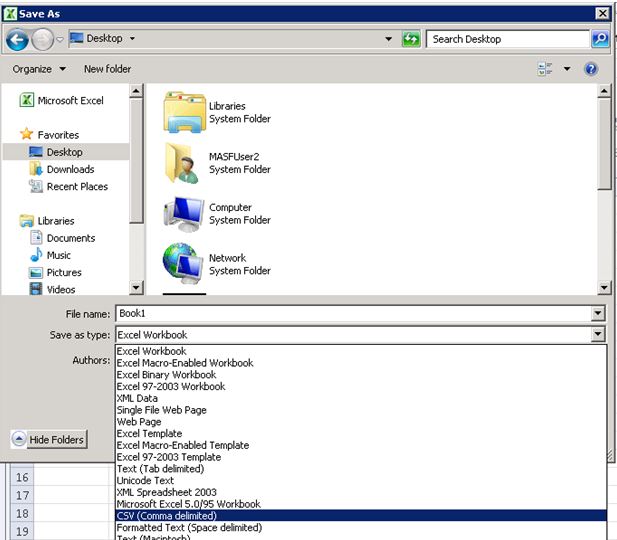
Task: Select row 16 header in Excel sheet
Action: [x=22, y=477]
